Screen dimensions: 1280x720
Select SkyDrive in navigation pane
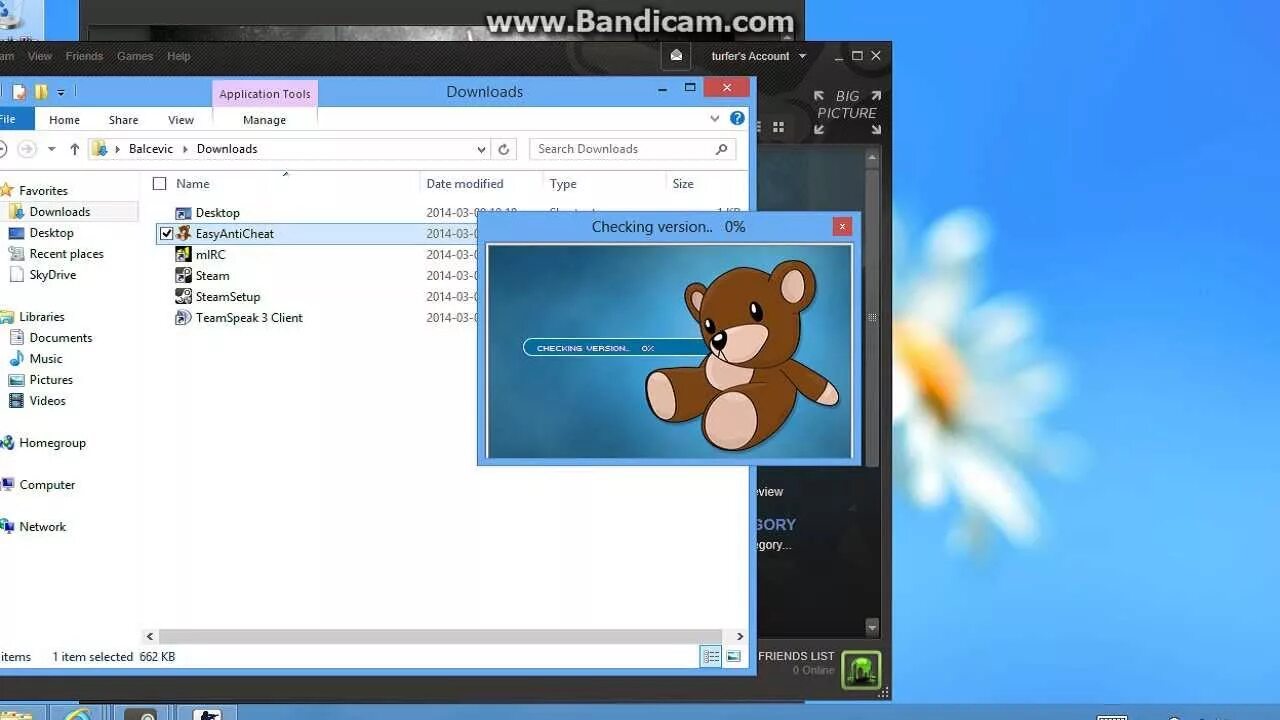52,274
